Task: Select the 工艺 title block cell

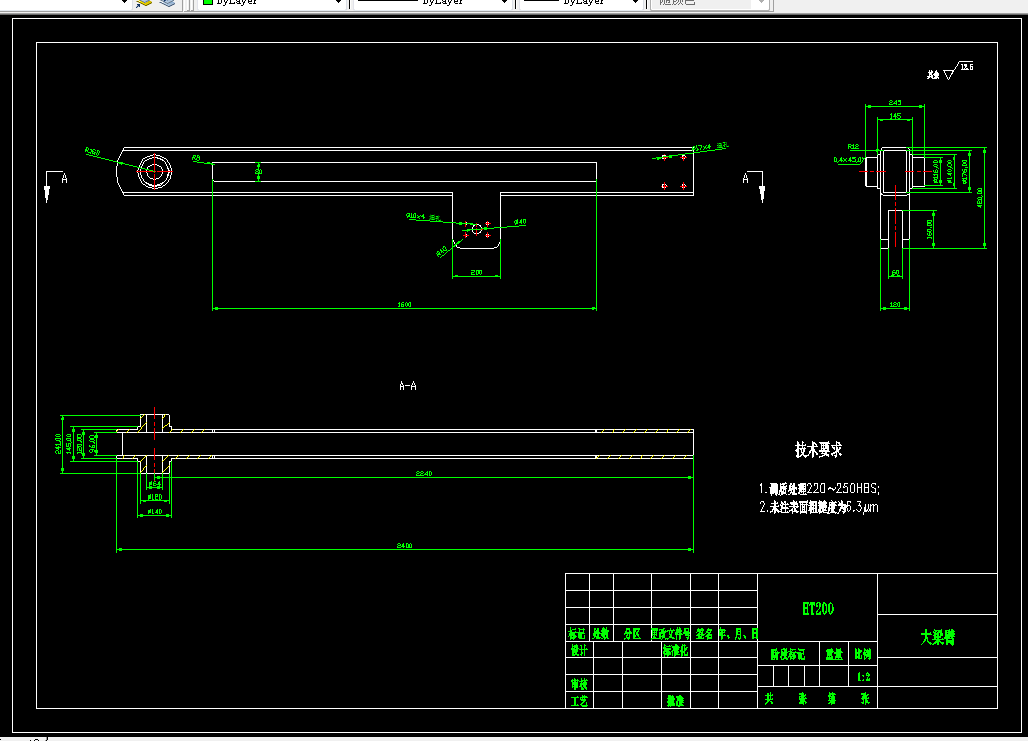Action: [x=579, y=701]
